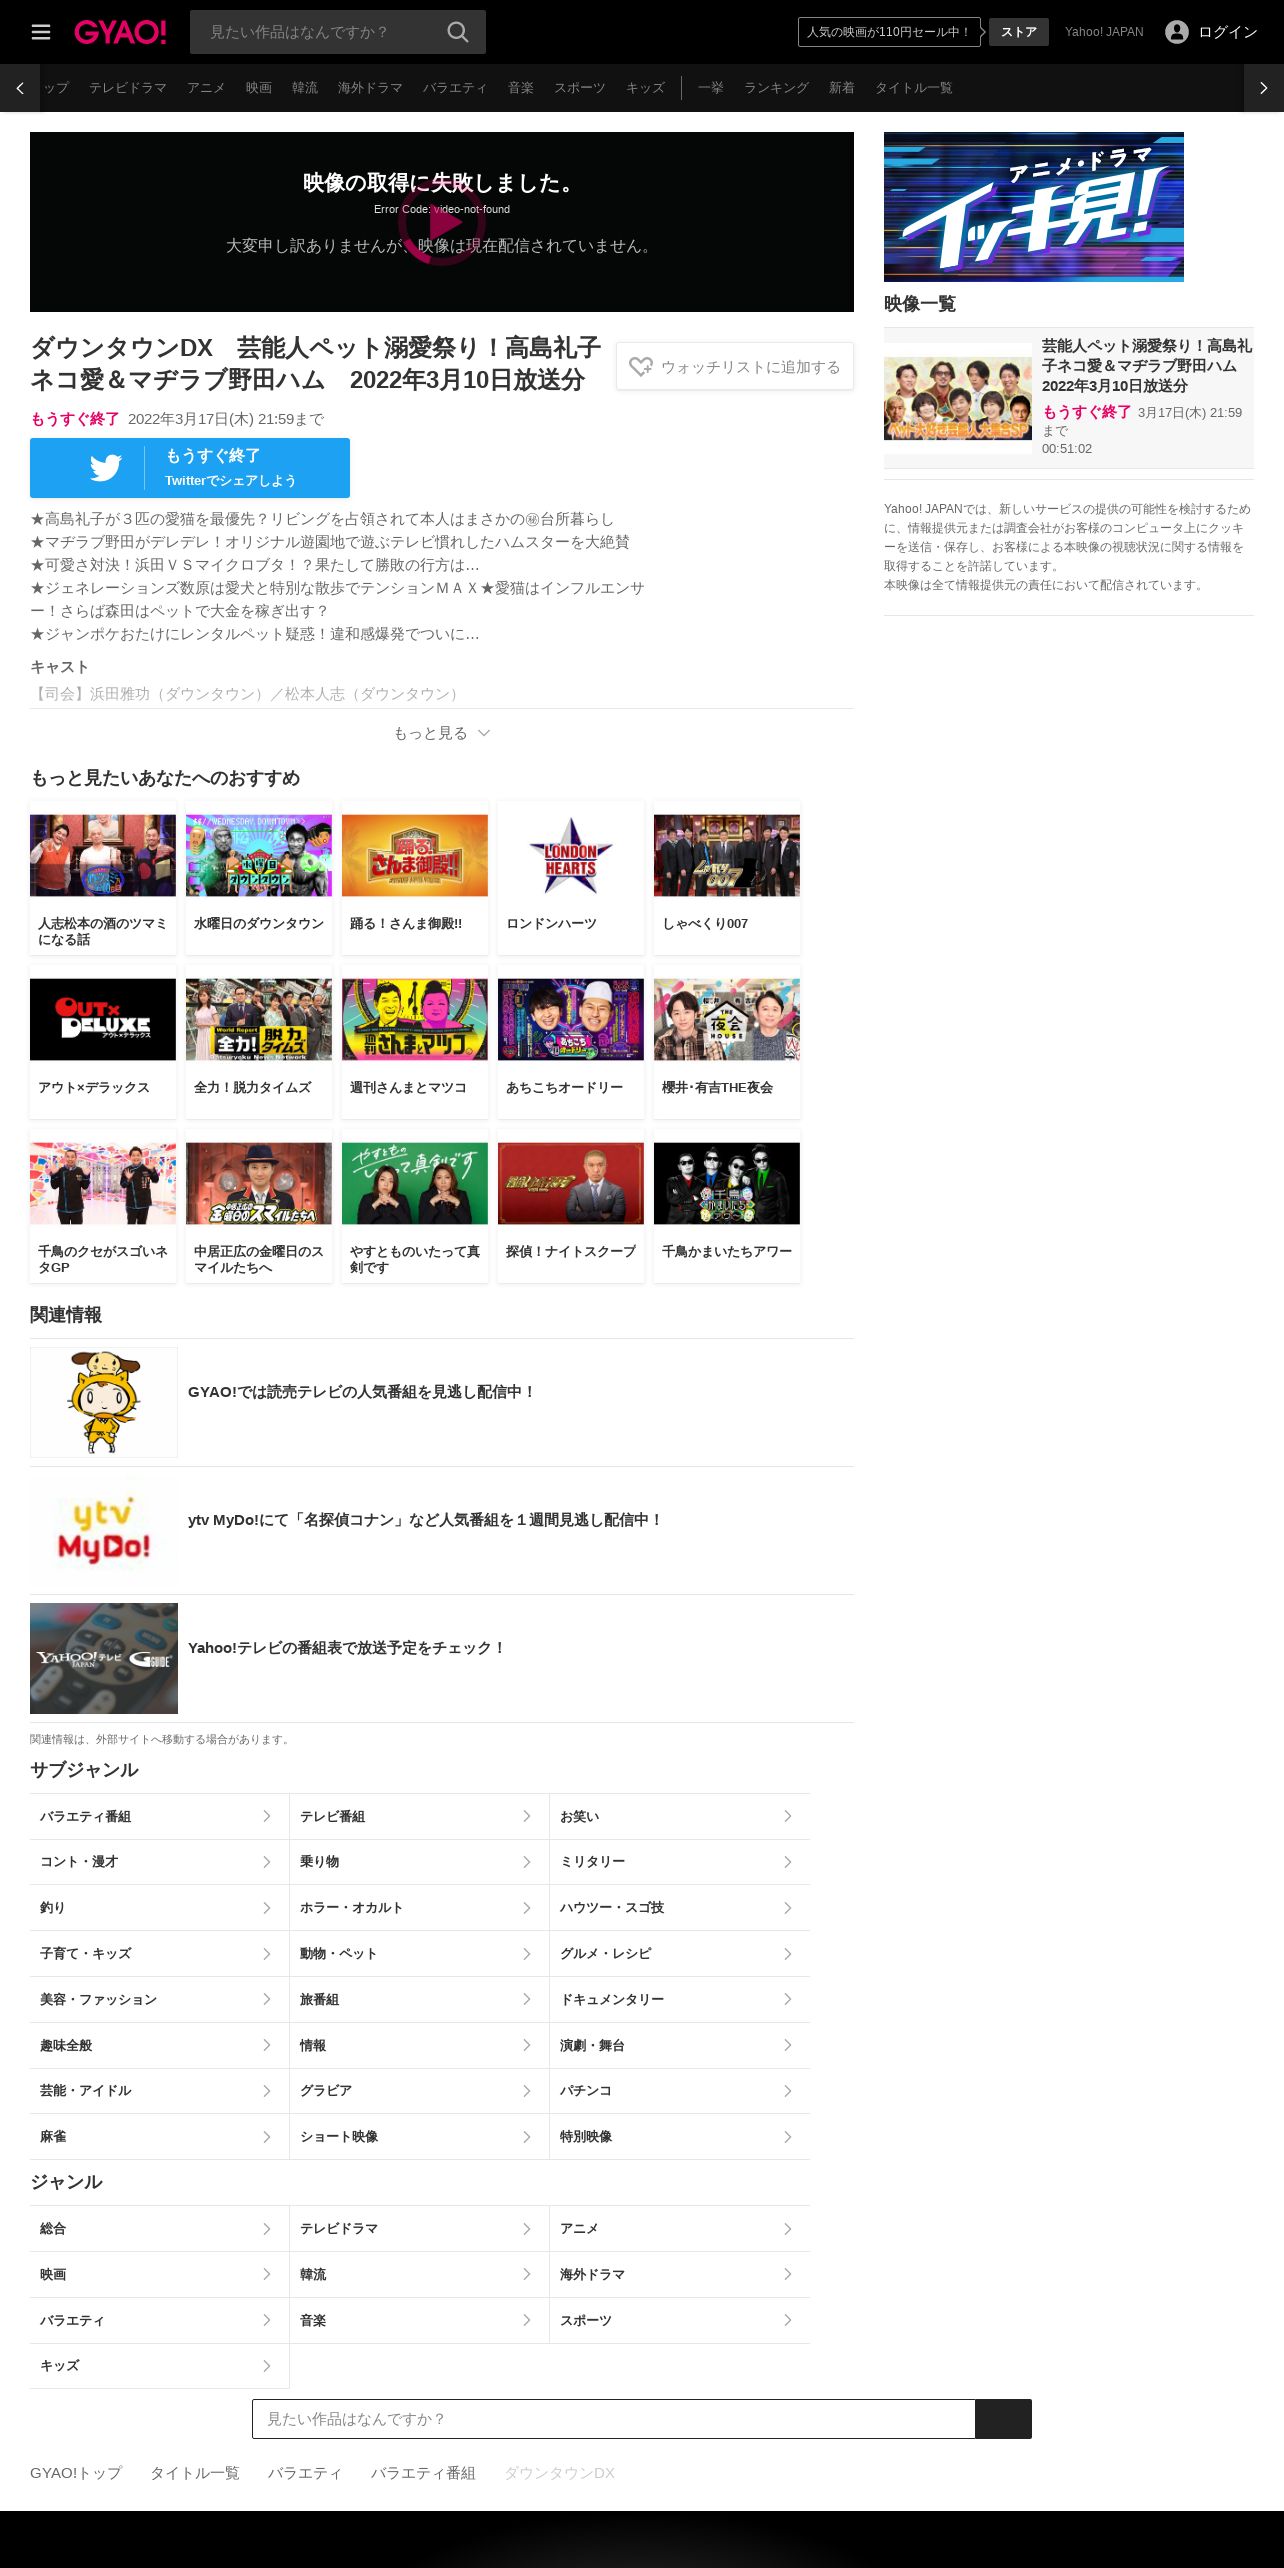Open the 読売テレビ mascot related link

442,1402
